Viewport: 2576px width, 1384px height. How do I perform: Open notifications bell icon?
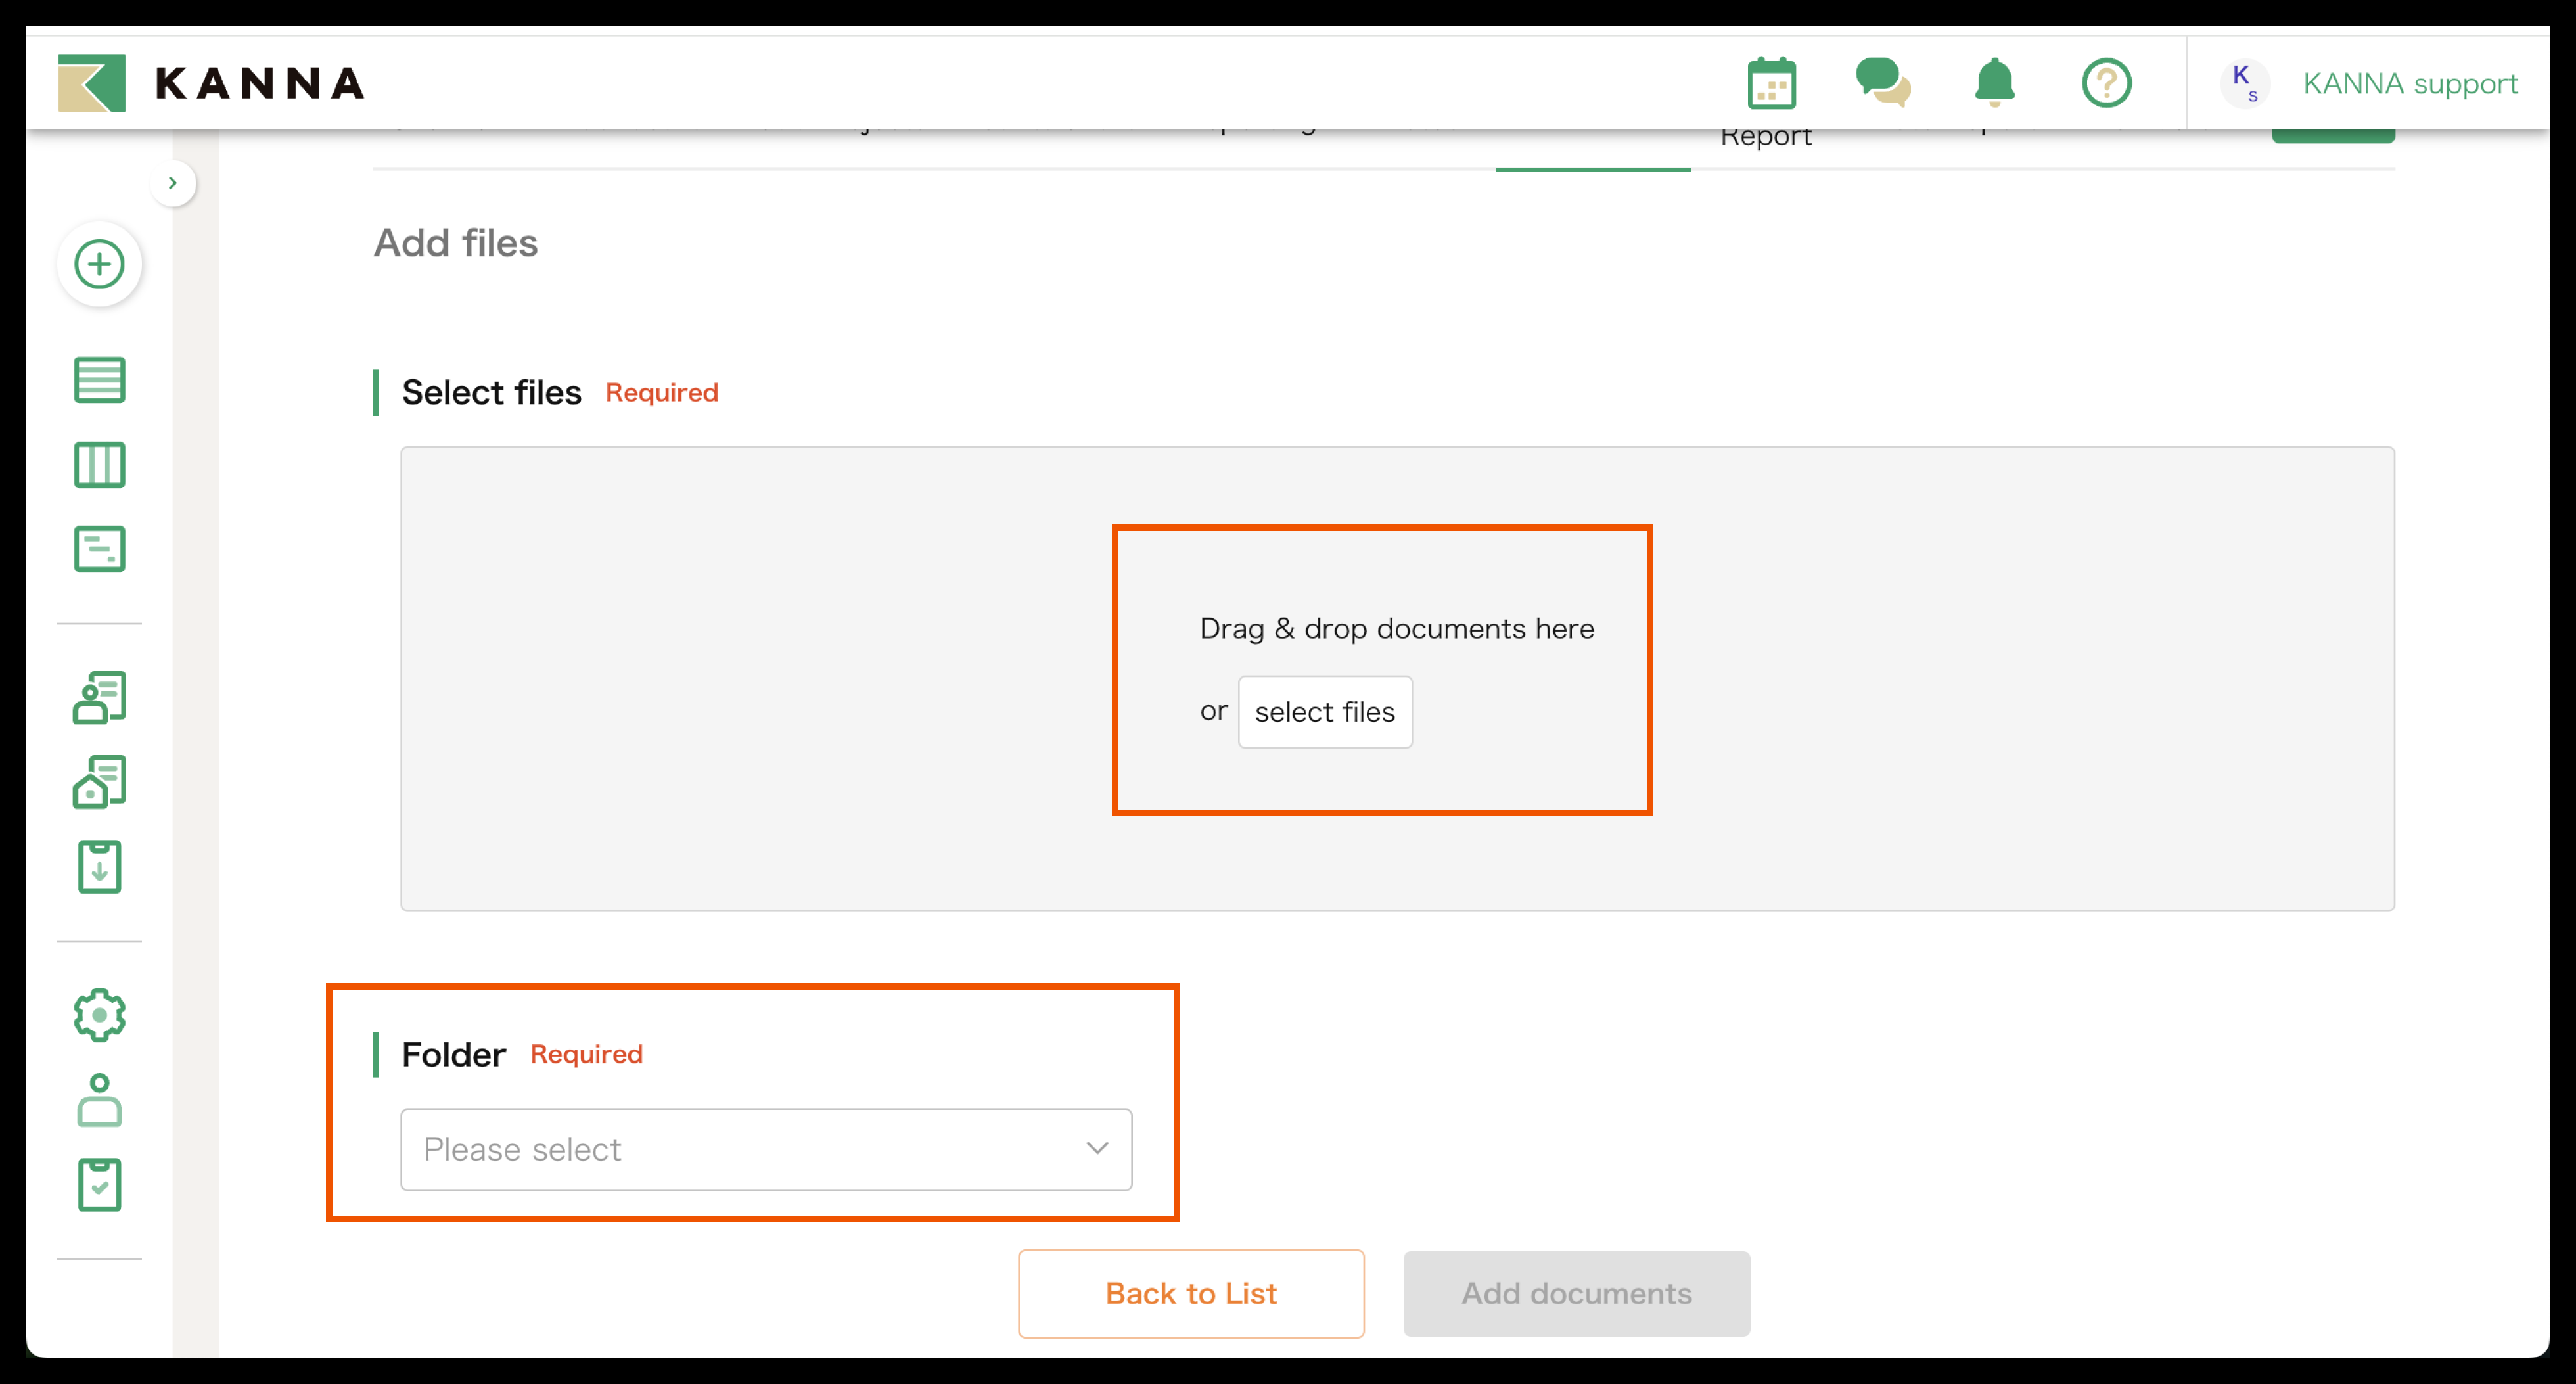pos(1994,83)
